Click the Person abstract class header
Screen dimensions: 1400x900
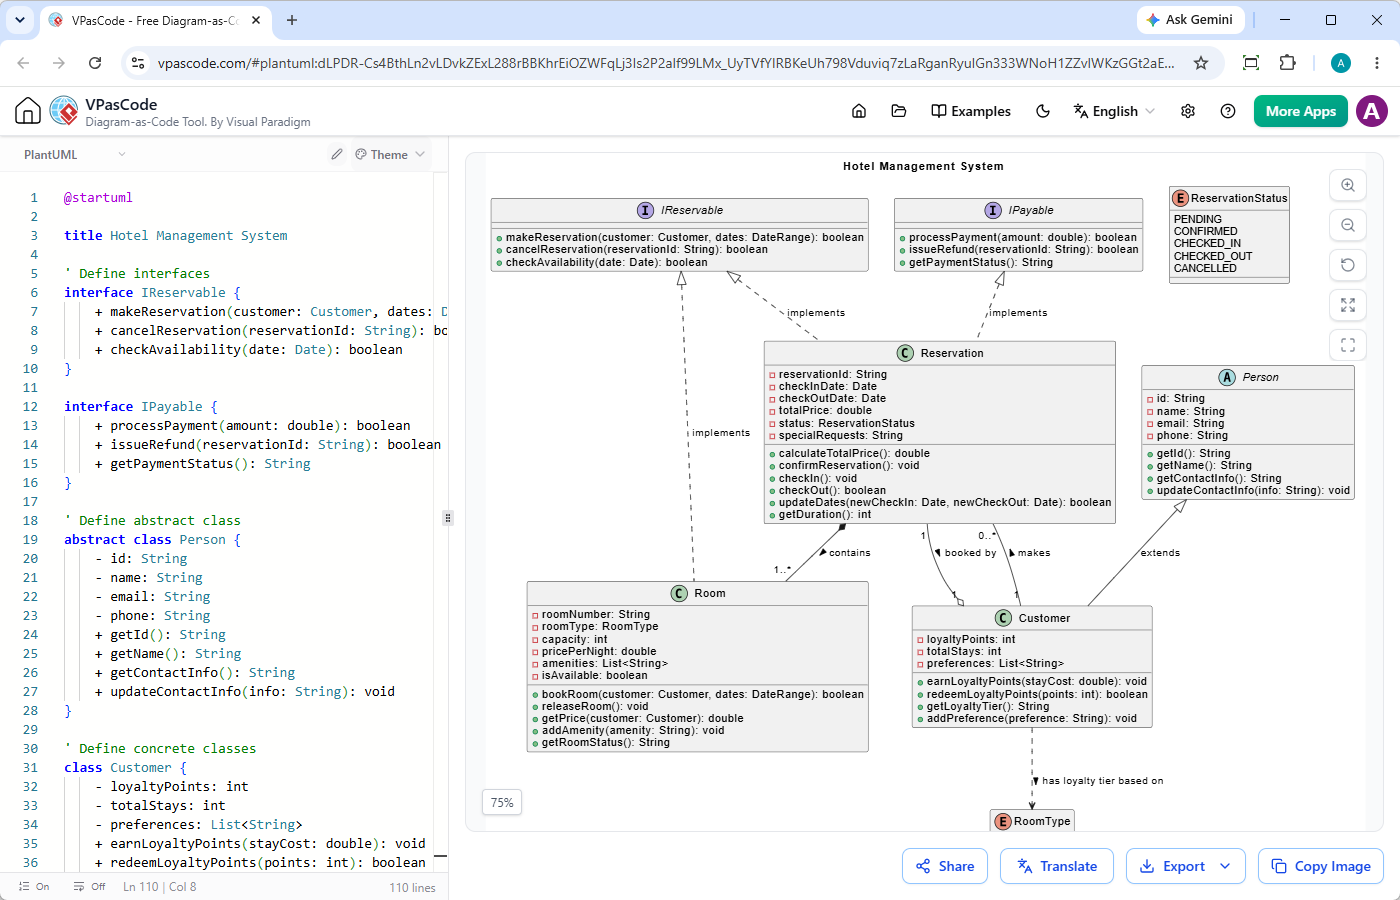point(1248,377)
